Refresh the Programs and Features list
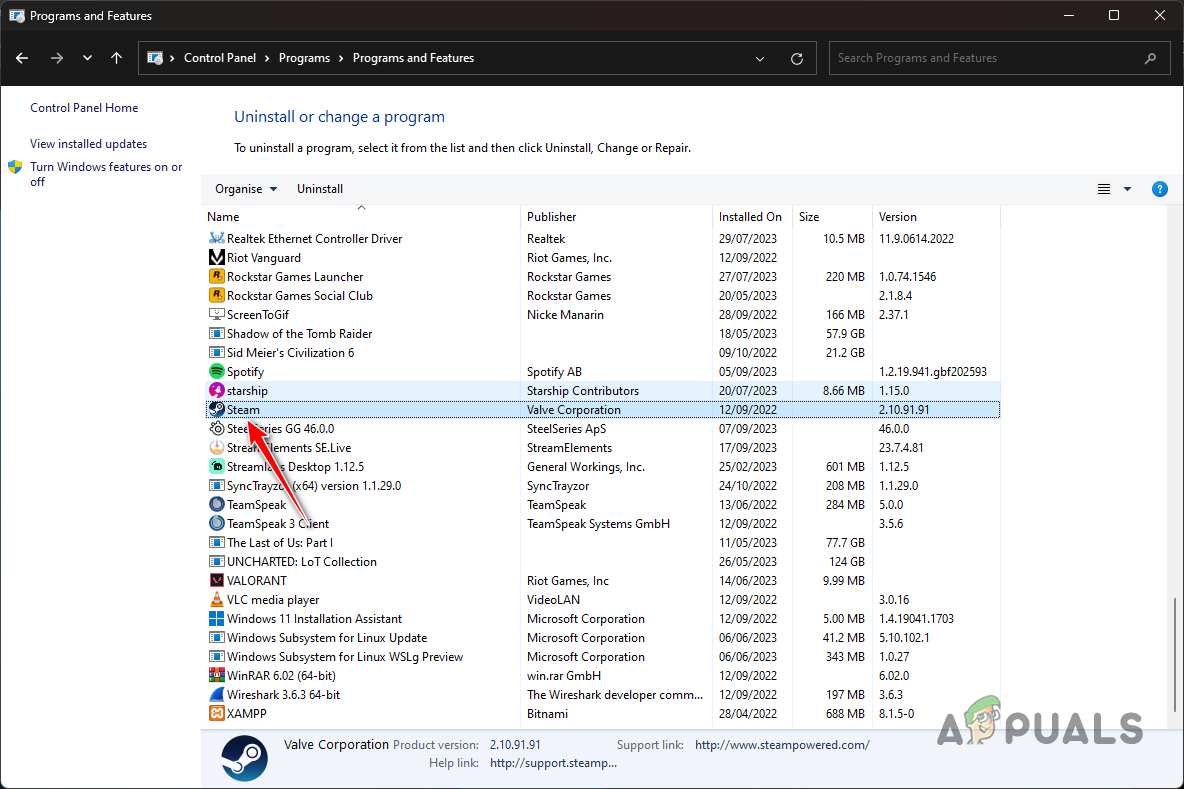This screenshot has height=789, width=1184. pyautogui.click(x=796, y=58)
